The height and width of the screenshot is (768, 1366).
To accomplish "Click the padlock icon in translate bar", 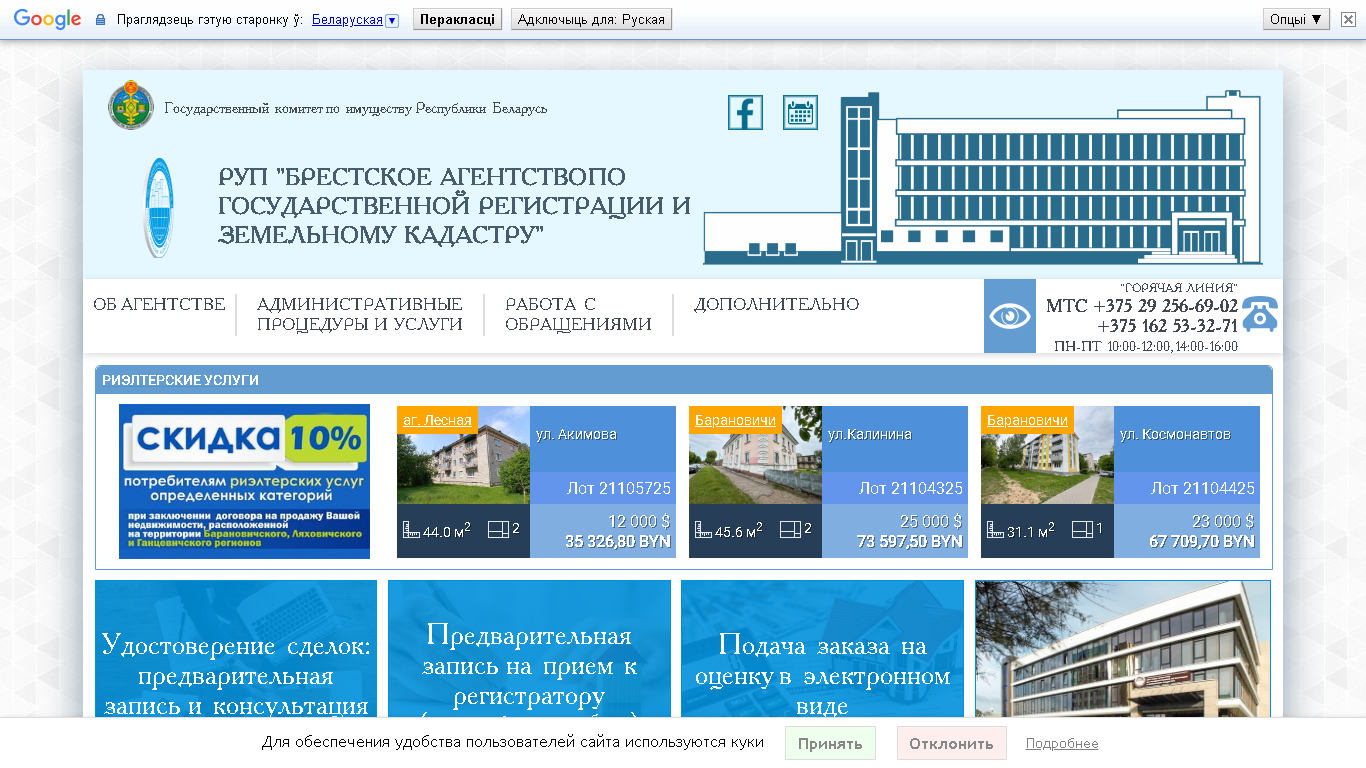I will point(100,20).
